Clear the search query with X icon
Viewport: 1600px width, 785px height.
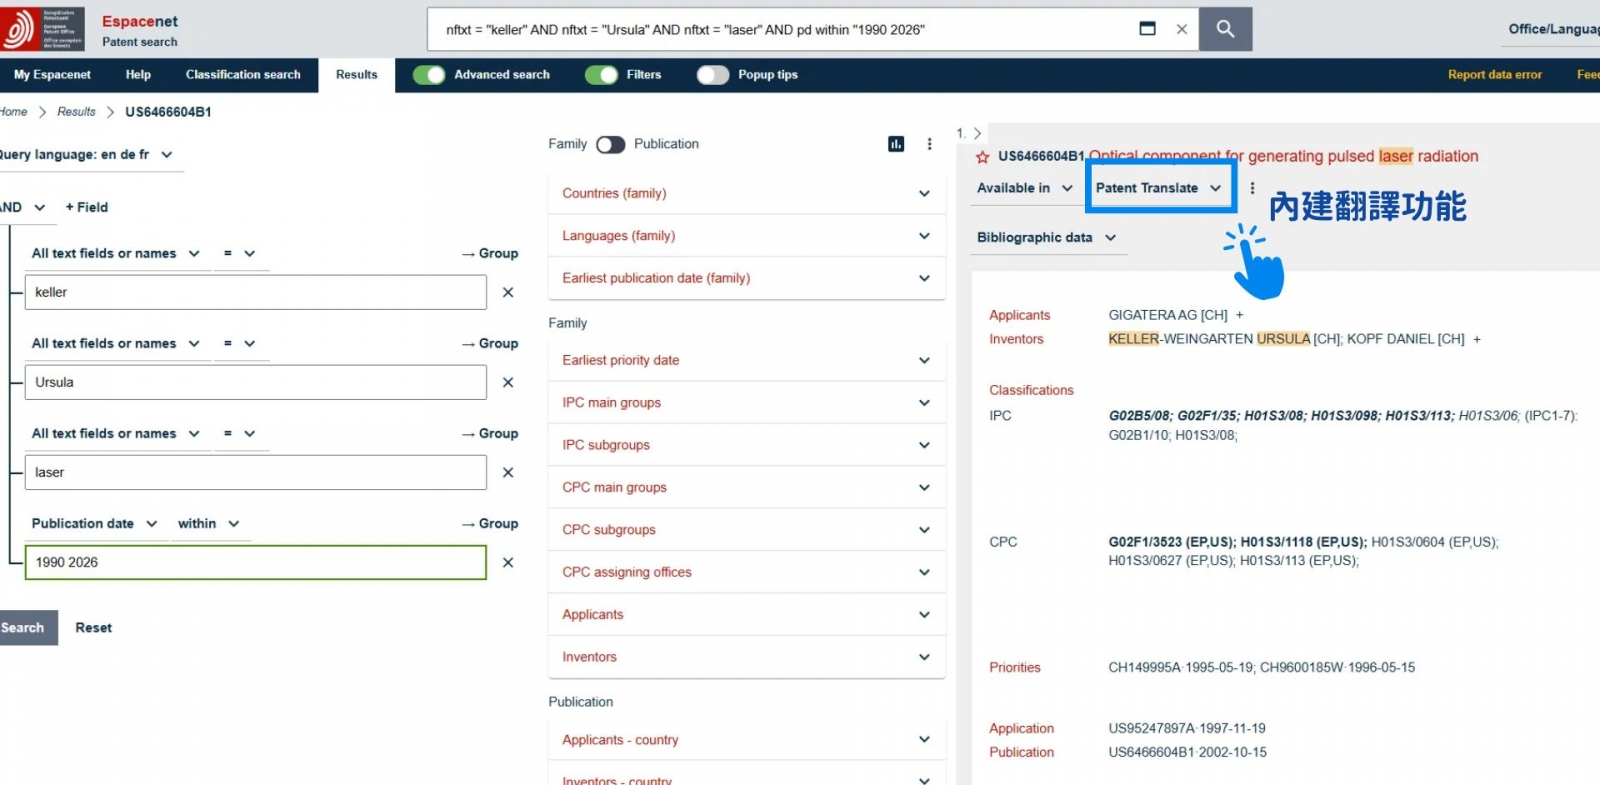click(x=1182, y=30)
